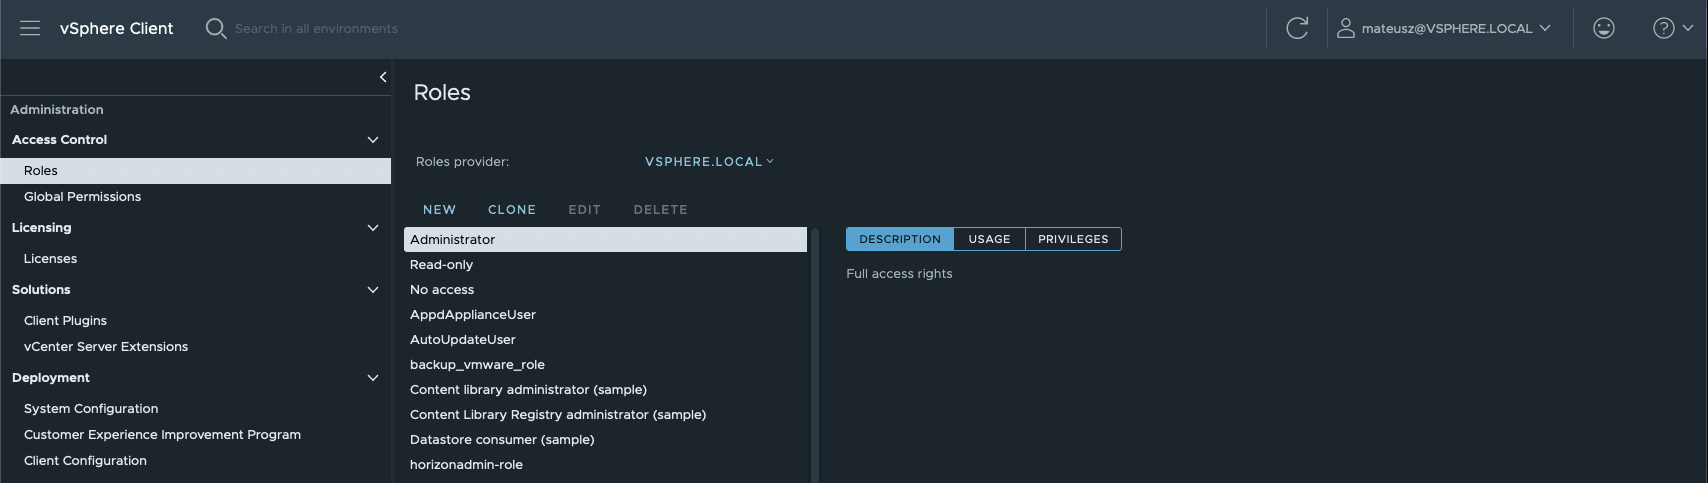Collapse the Licensing section

tap(373, 228)
